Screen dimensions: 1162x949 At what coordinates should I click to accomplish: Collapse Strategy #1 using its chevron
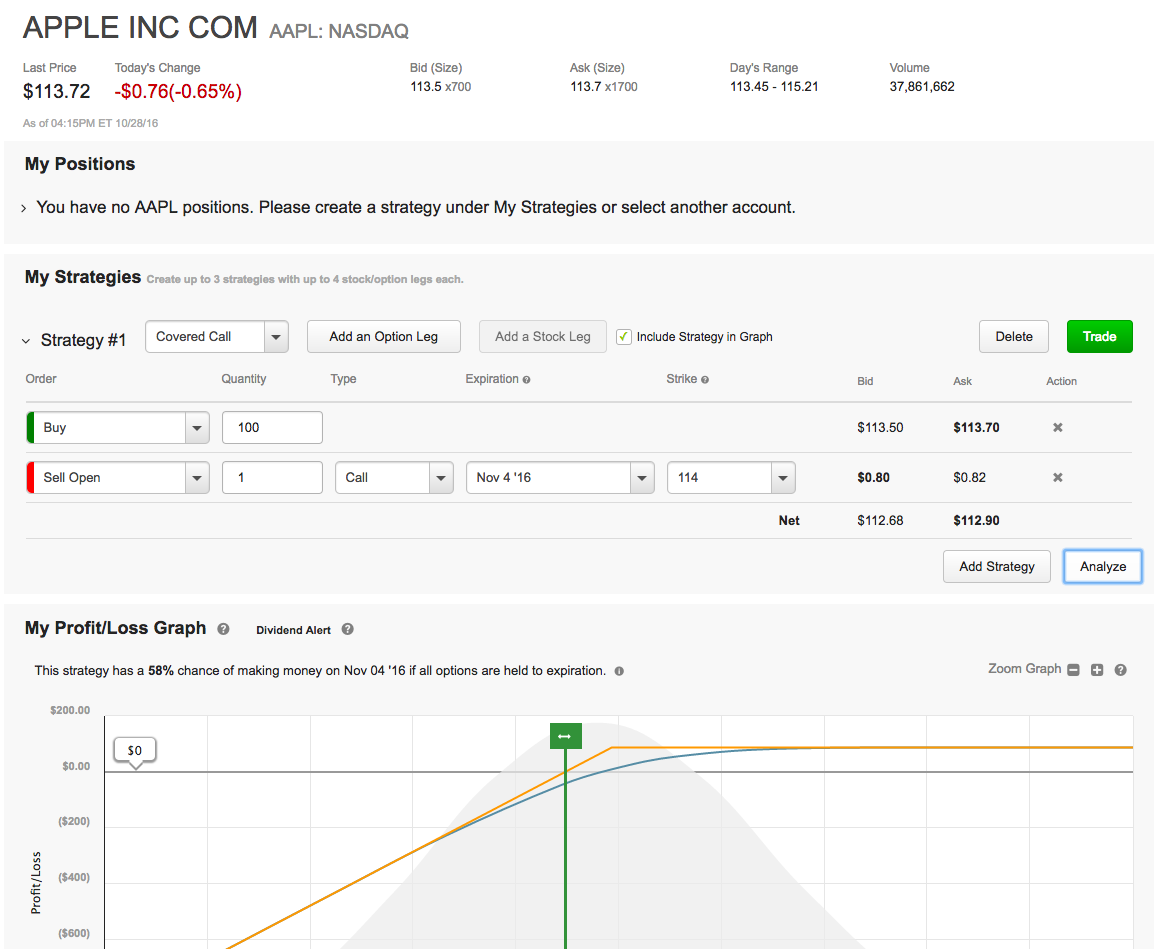[x=26, y=341]
